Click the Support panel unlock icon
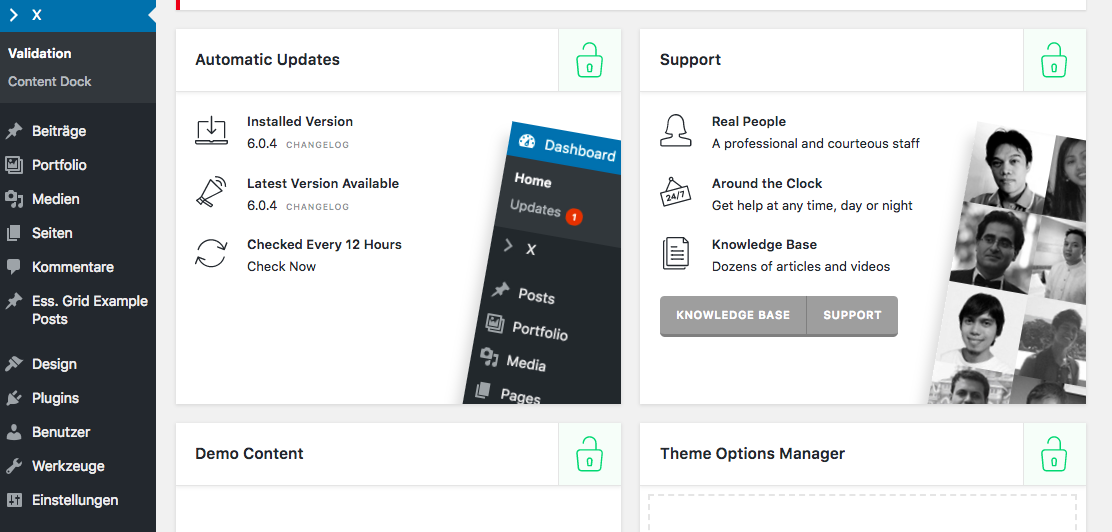Viewport: 1112px width, 532px height. point(1054,60)
